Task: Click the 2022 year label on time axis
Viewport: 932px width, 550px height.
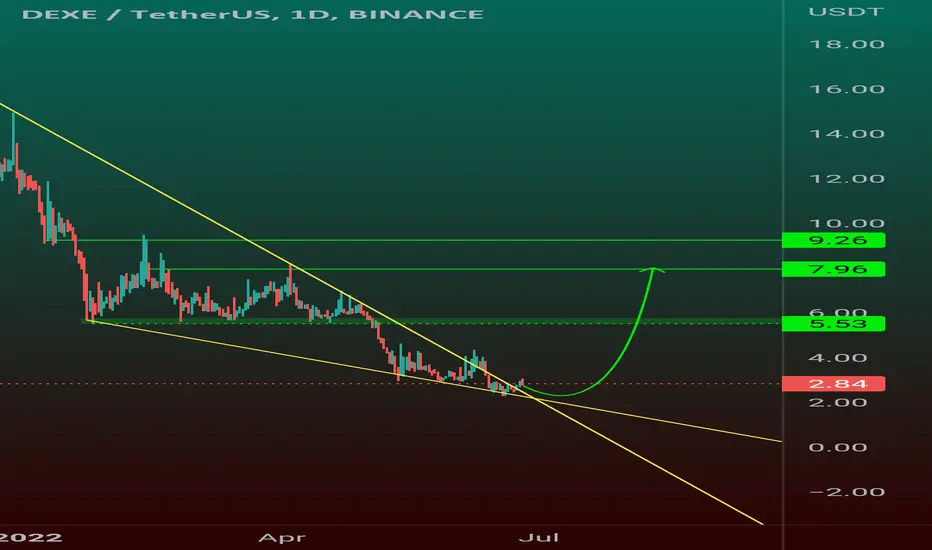Action: pyautogui.click(x=31, y=538)
